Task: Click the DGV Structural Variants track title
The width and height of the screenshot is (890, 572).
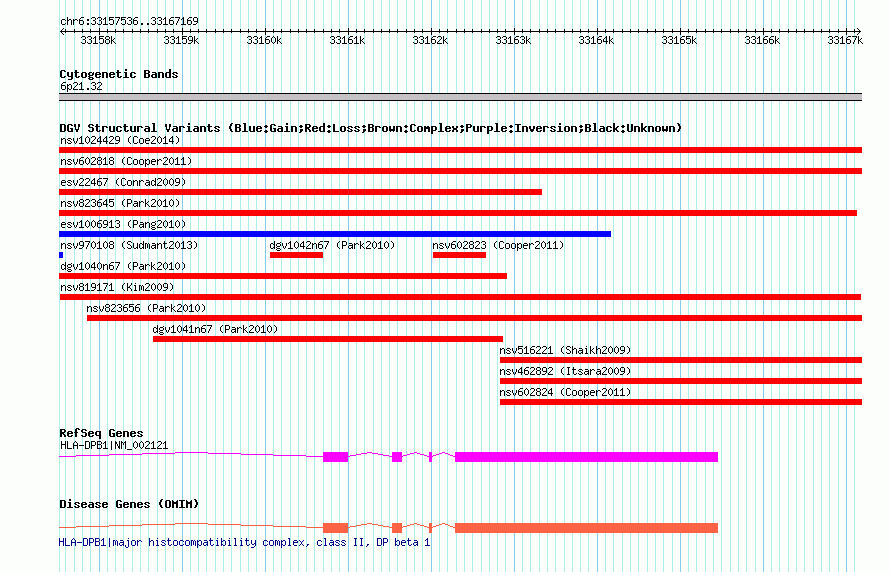Action: pos(371,128)
